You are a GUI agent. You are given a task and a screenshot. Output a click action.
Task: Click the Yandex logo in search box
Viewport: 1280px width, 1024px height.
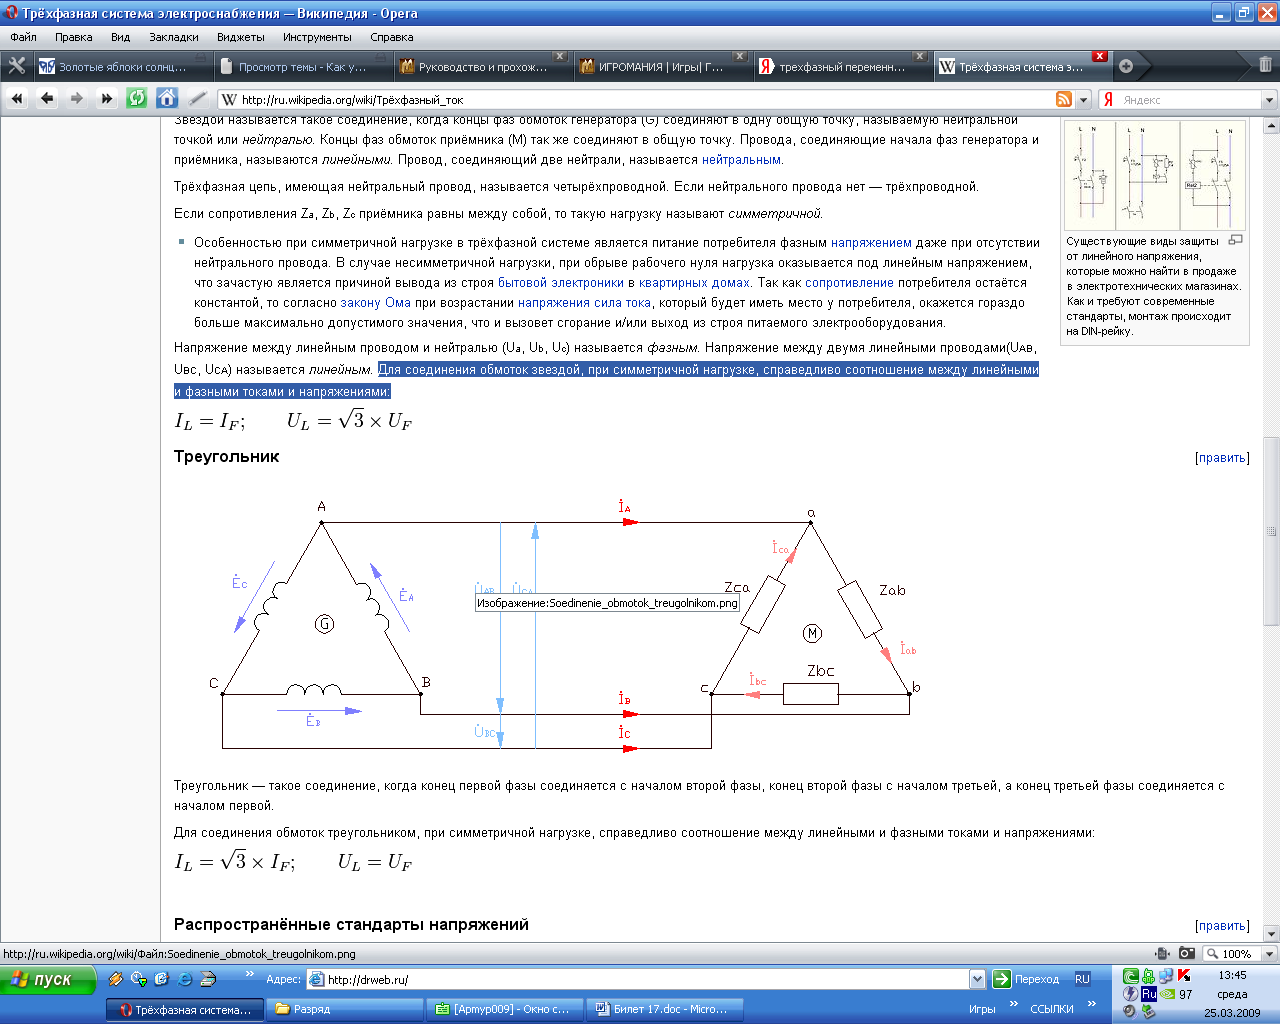pyautogui.click(x=1108, y=99)
